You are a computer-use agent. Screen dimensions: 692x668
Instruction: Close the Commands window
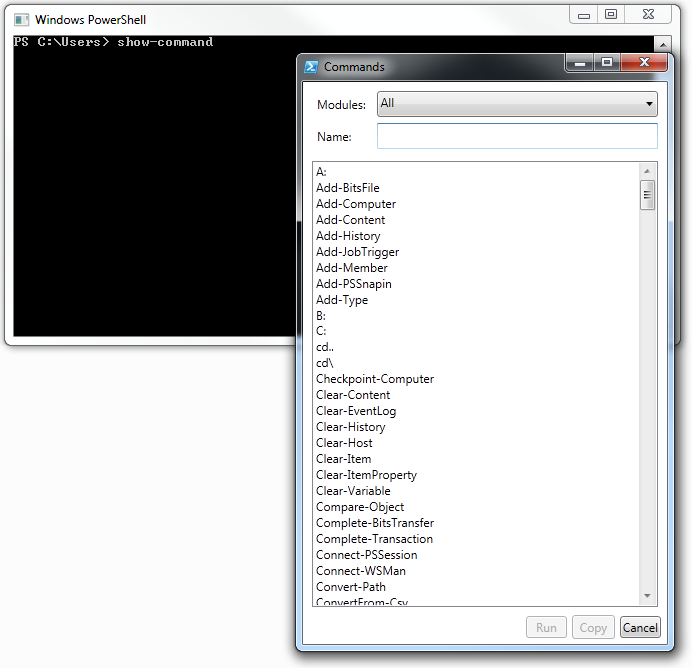click(x=644, y=63)
